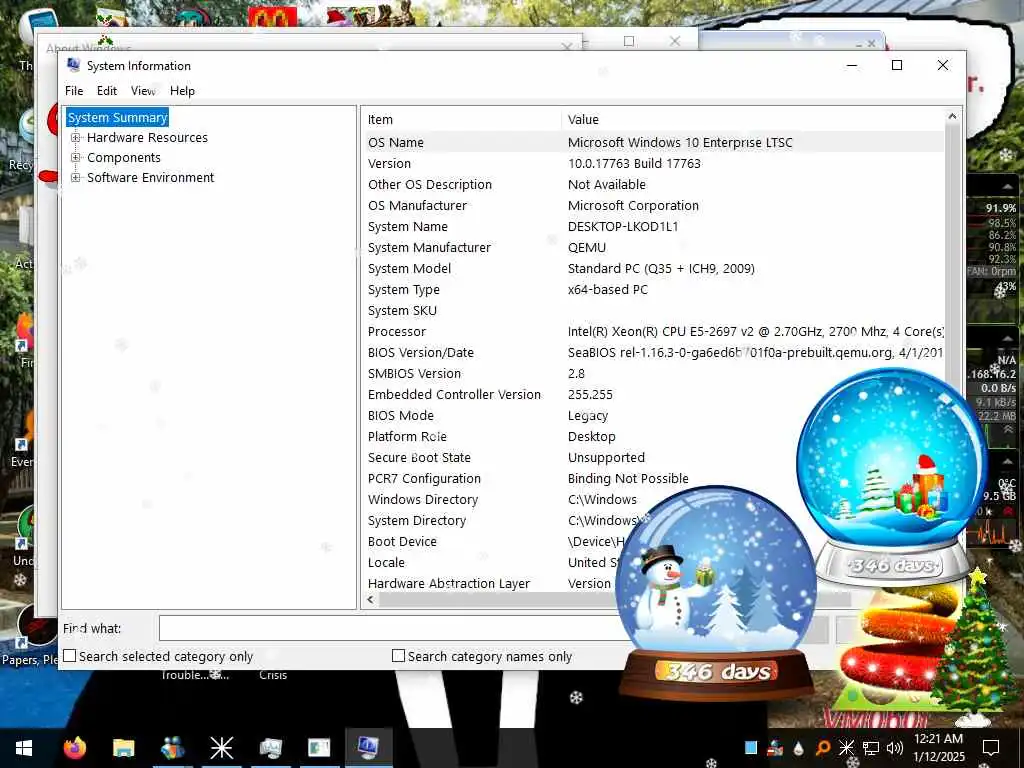Viewport: 1024px width, 768px height.
Task: Click the horizontal scrollbar left arrow
Action: [370, 600]
